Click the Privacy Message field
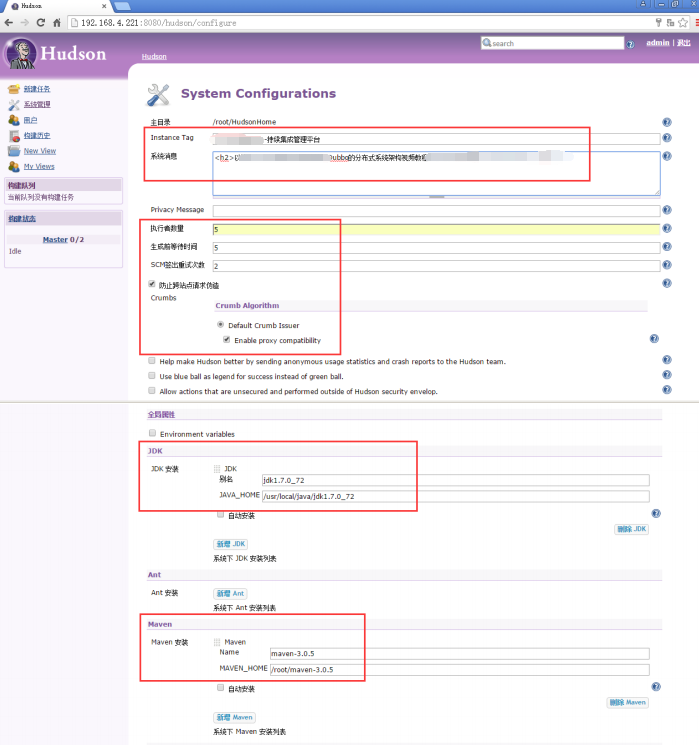The height and width of the screenshot is (746, 699). [x=436, y=210]
